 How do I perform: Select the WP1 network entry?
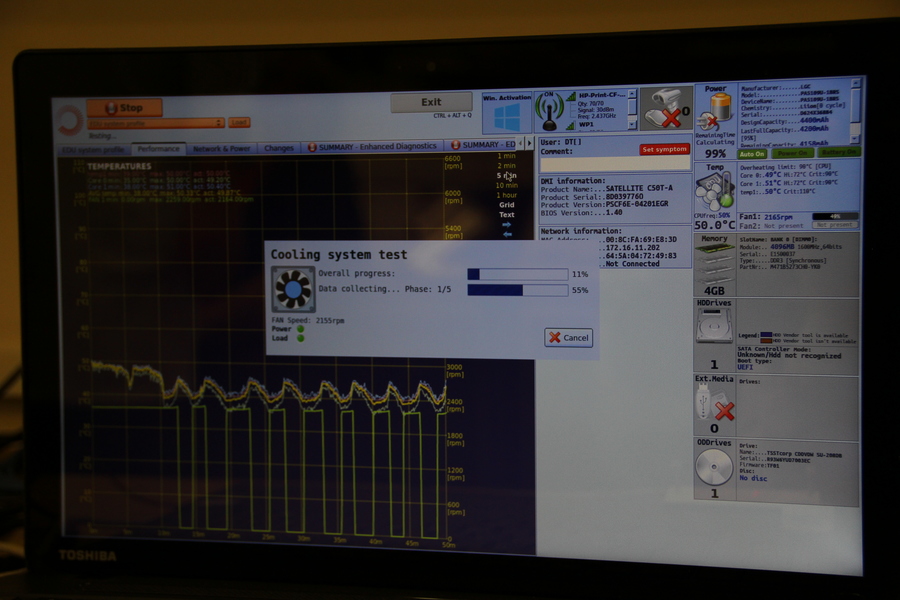click(x=587, y=124)
